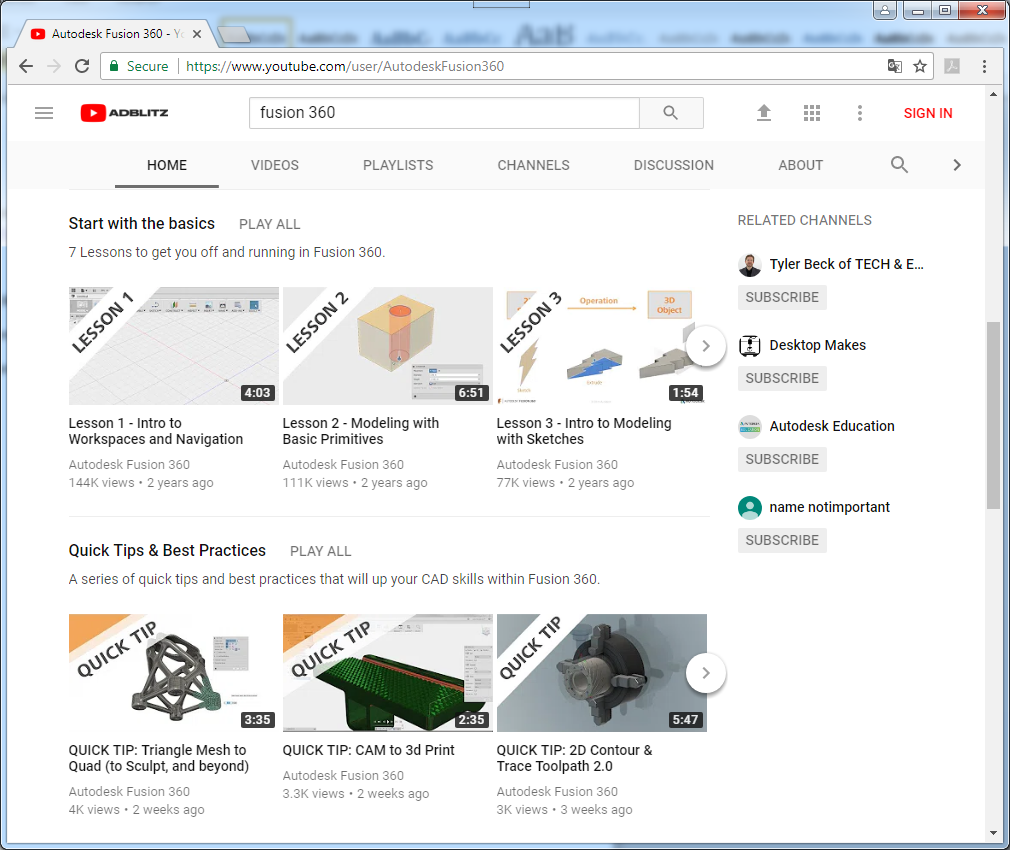Screen dimensions: 1010x850
Task: Open Tyler Beck of TECH channel name
Action: point(846,265)
